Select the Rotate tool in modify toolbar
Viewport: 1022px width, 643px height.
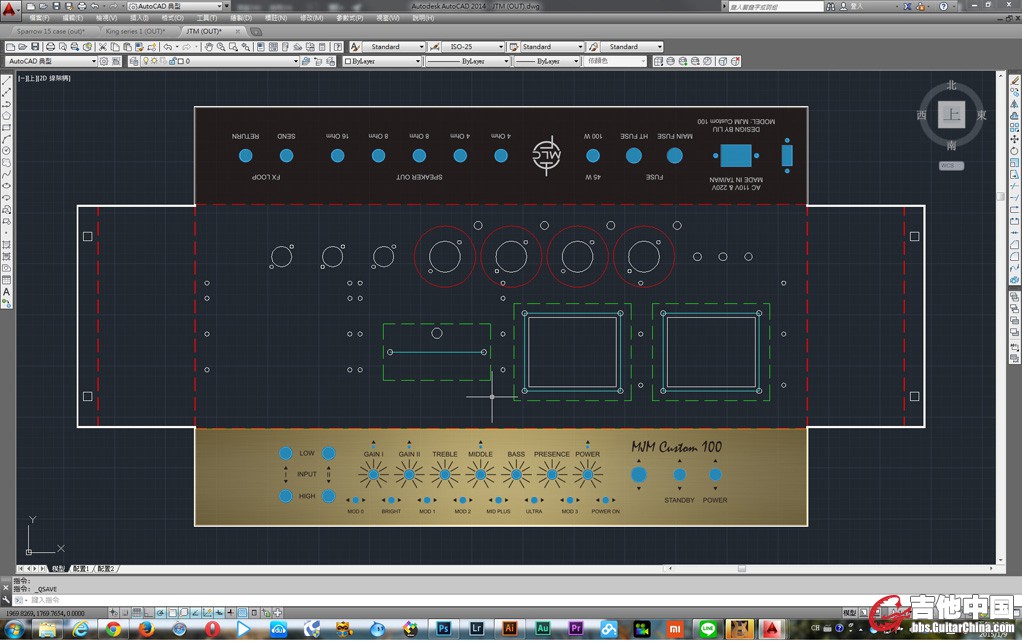tap(1014, 150)
